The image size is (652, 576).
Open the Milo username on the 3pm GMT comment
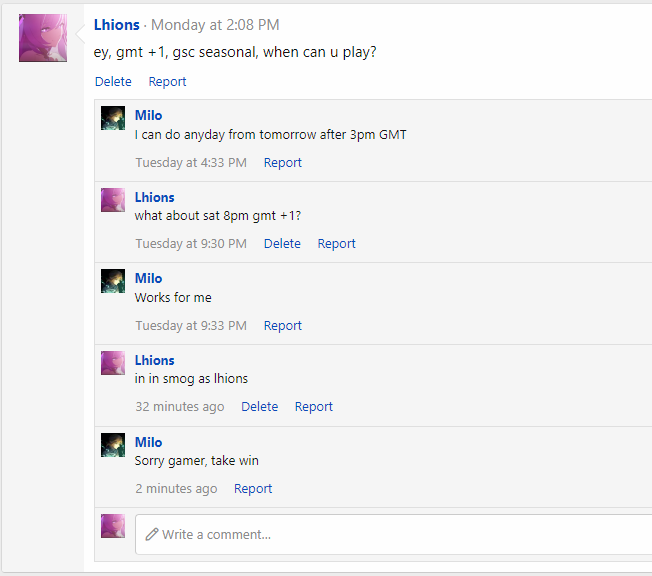pos(148,115)
